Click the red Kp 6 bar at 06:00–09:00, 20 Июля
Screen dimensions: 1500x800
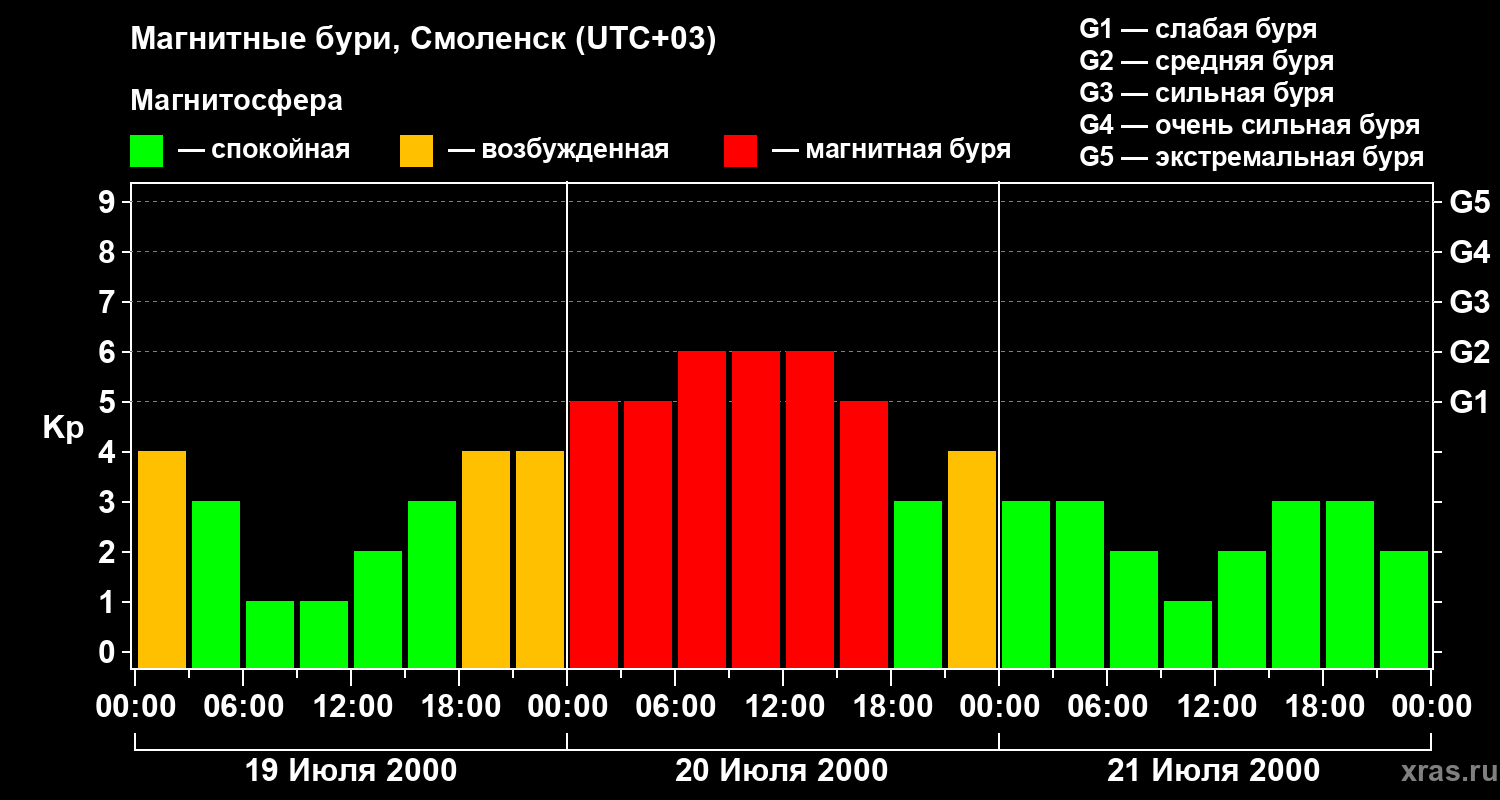coord(702,509)
